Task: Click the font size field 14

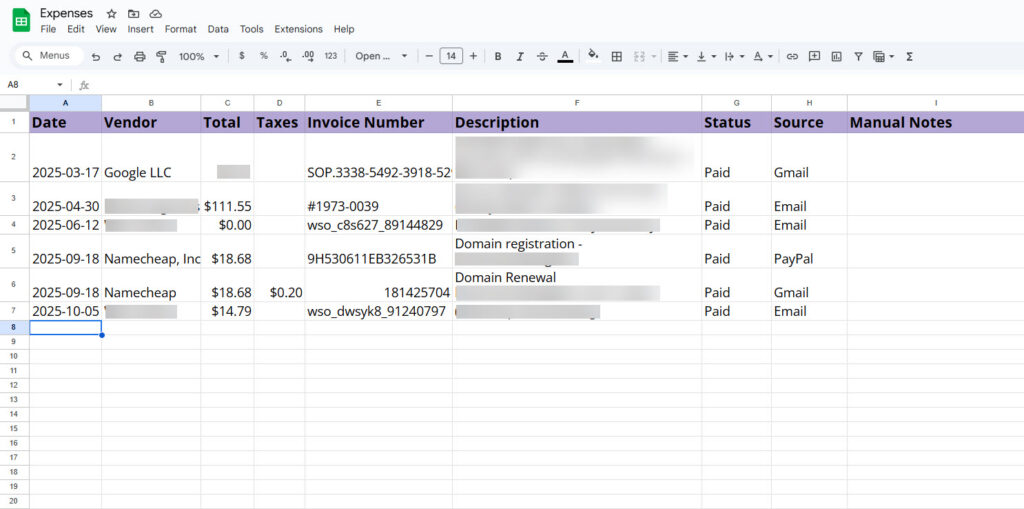Action: pyautogui.click(x=451, y=56)
